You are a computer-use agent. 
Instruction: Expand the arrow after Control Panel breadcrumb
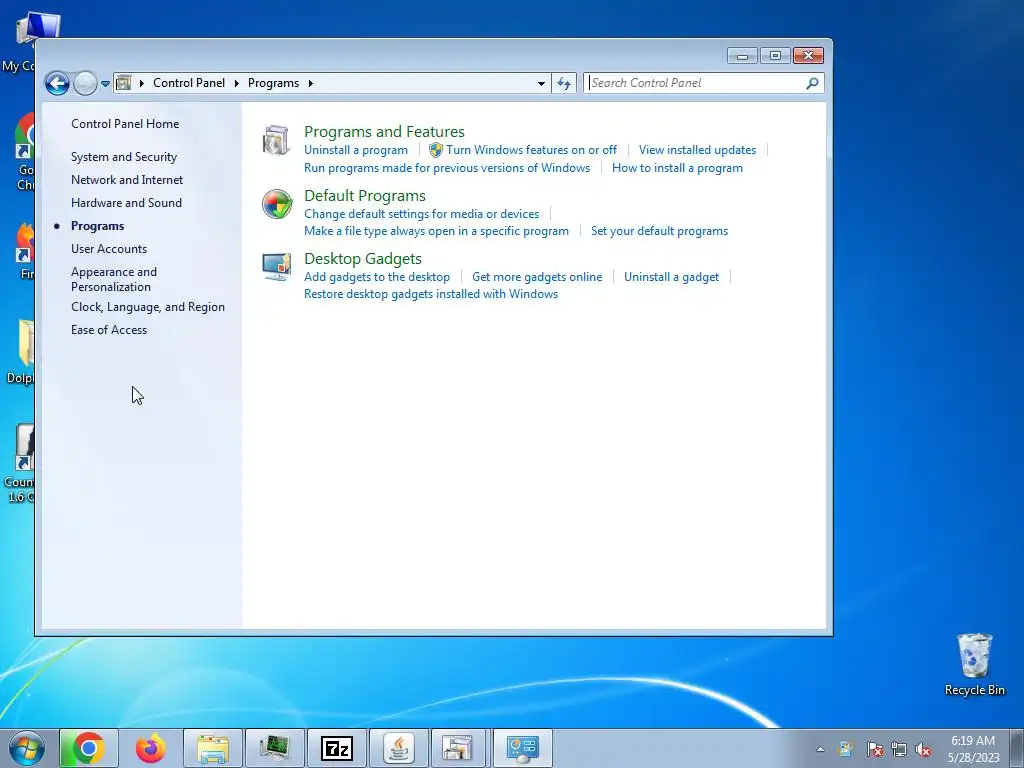tap(236, 83)
